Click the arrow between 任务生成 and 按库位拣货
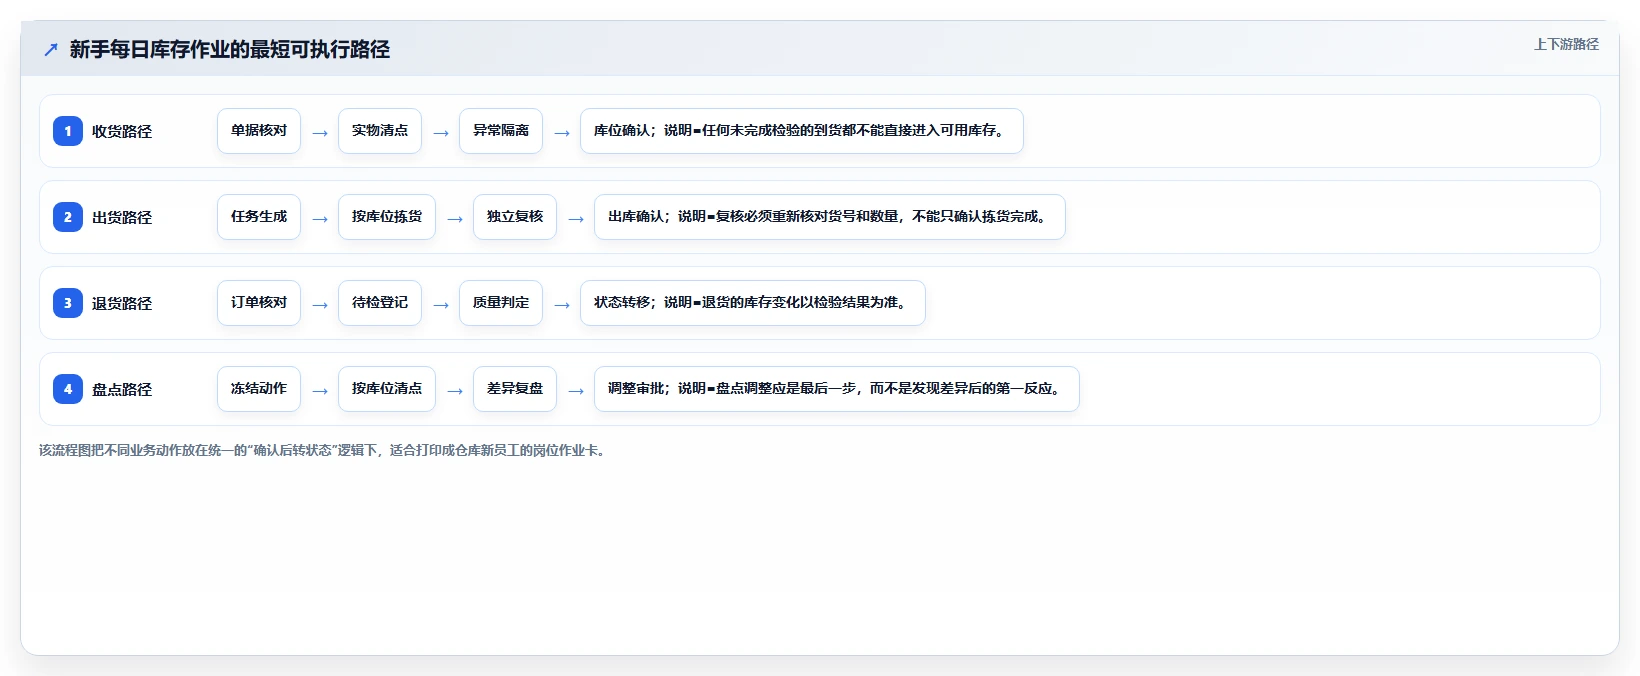The height and width of the screenshot is (676, 1640). pos(320,219)
